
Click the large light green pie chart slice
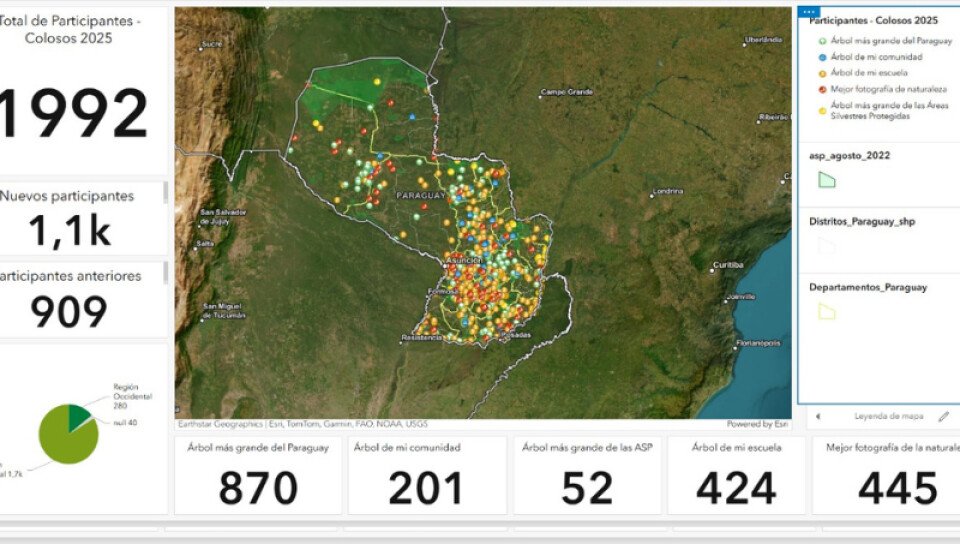(x=65, y=440)
